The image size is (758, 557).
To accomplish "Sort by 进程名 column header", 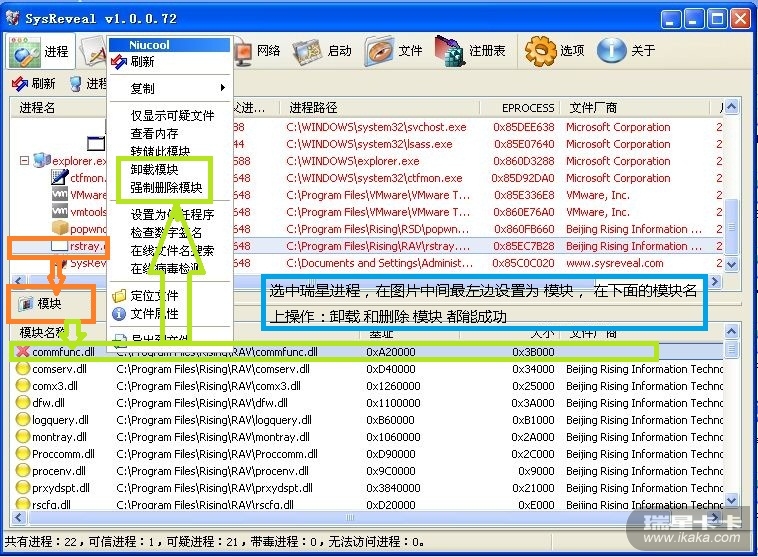I will 37,107.
